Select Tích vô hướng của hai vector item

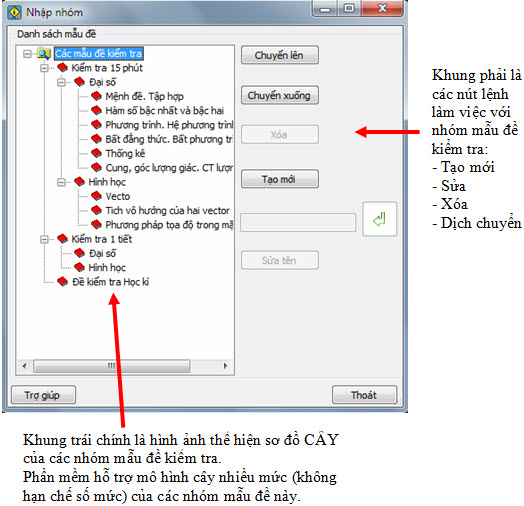167,211
